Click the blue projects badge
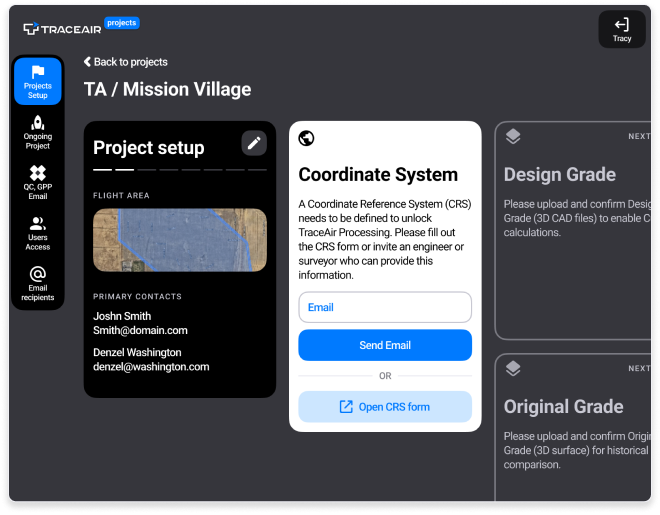Viewport: 660px width, 515px height. click(122, 23)
